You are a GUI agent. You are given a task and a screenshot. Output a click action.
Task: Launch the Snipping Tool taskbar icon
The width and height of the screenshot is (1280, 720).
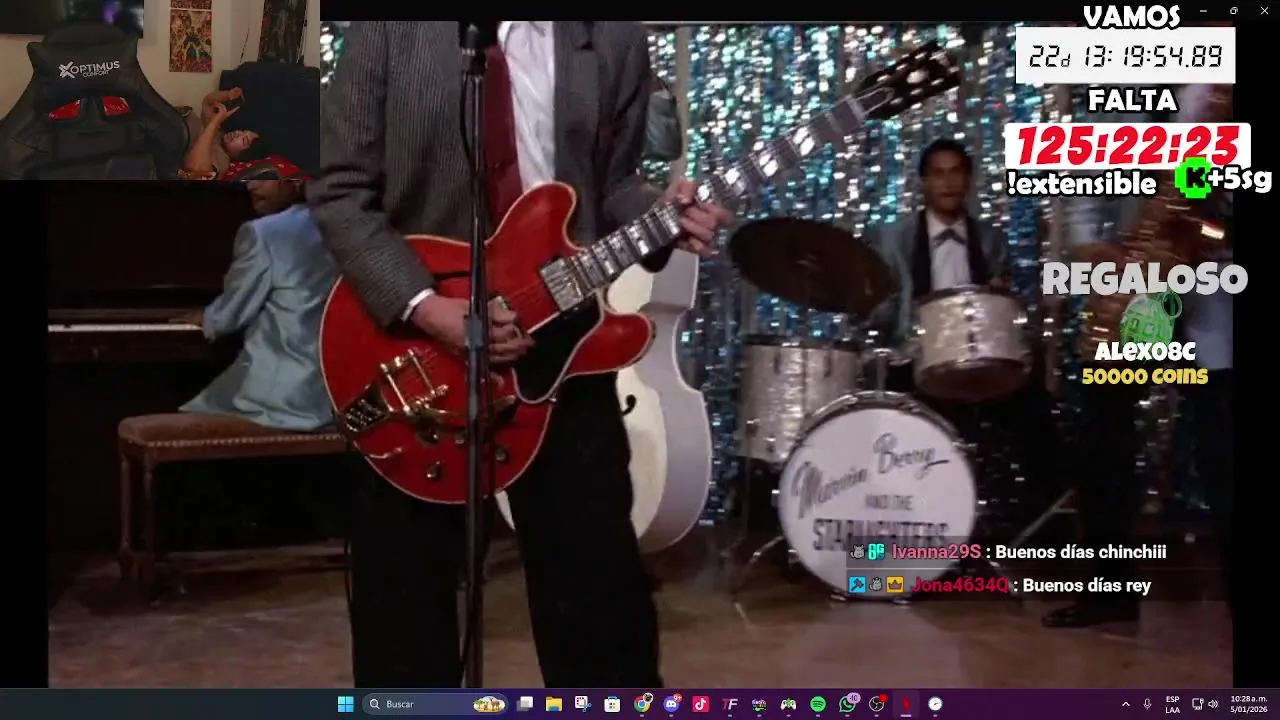583,704
